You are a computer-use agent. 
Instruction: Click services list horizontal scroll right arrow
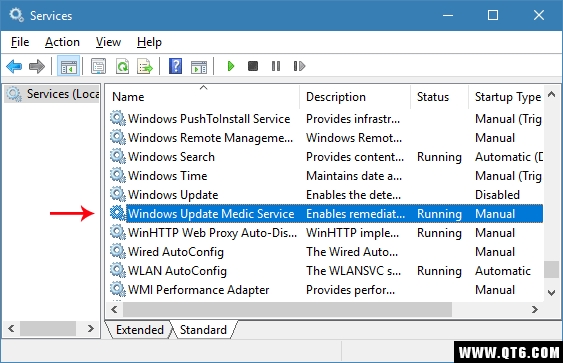coord(535,309)
